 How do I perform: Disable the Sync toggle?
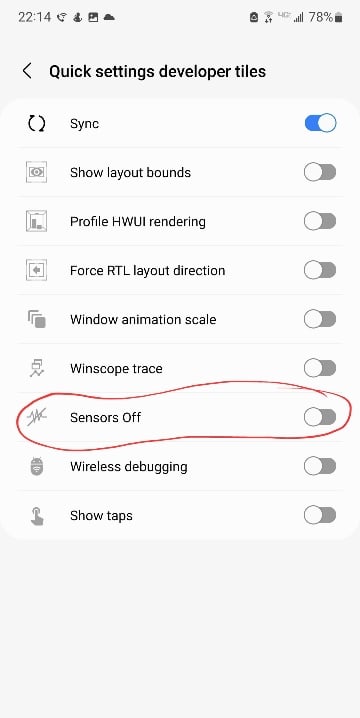coord(320,123)
